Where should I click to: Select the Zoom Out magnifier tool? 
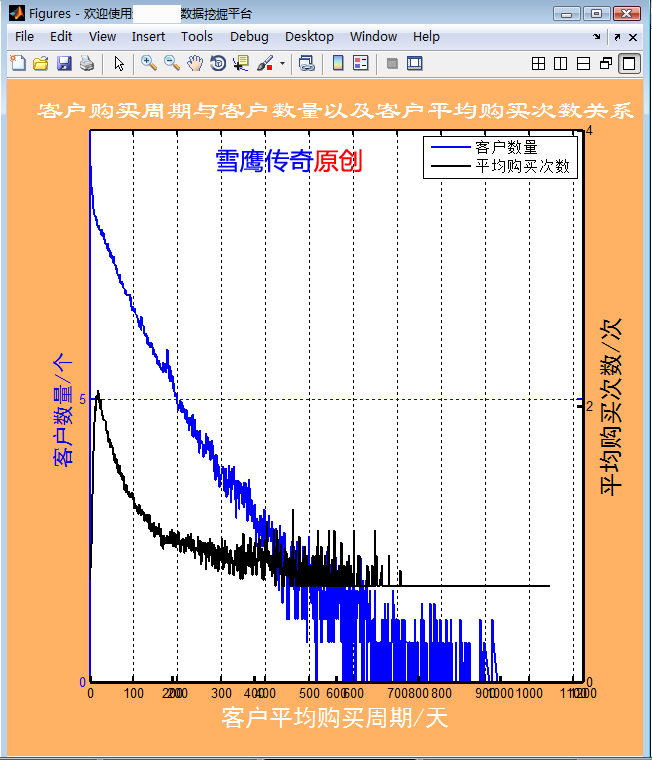pyautogui.click(x=172, y=64)
